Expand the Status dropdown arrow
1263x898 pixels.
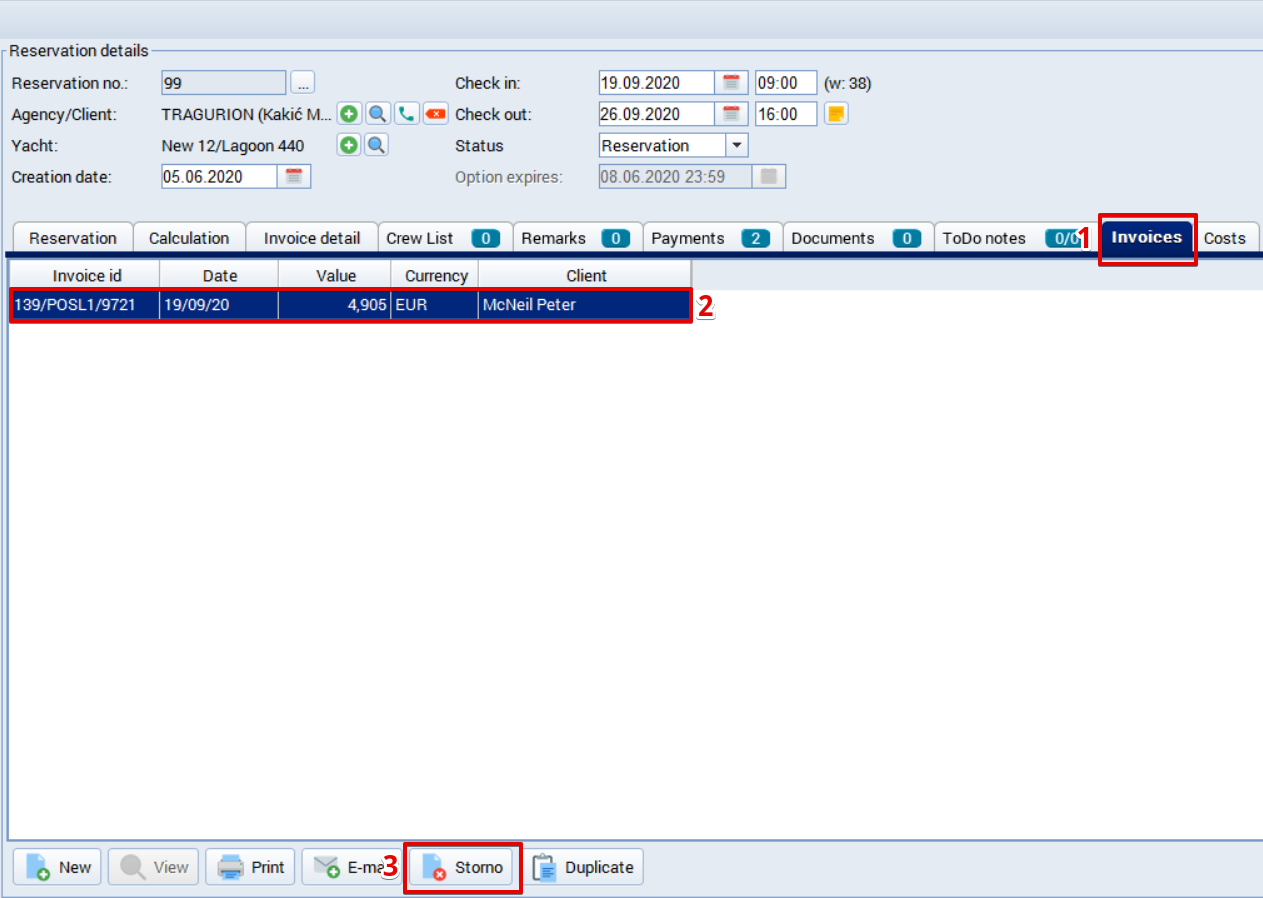(737, 145)
